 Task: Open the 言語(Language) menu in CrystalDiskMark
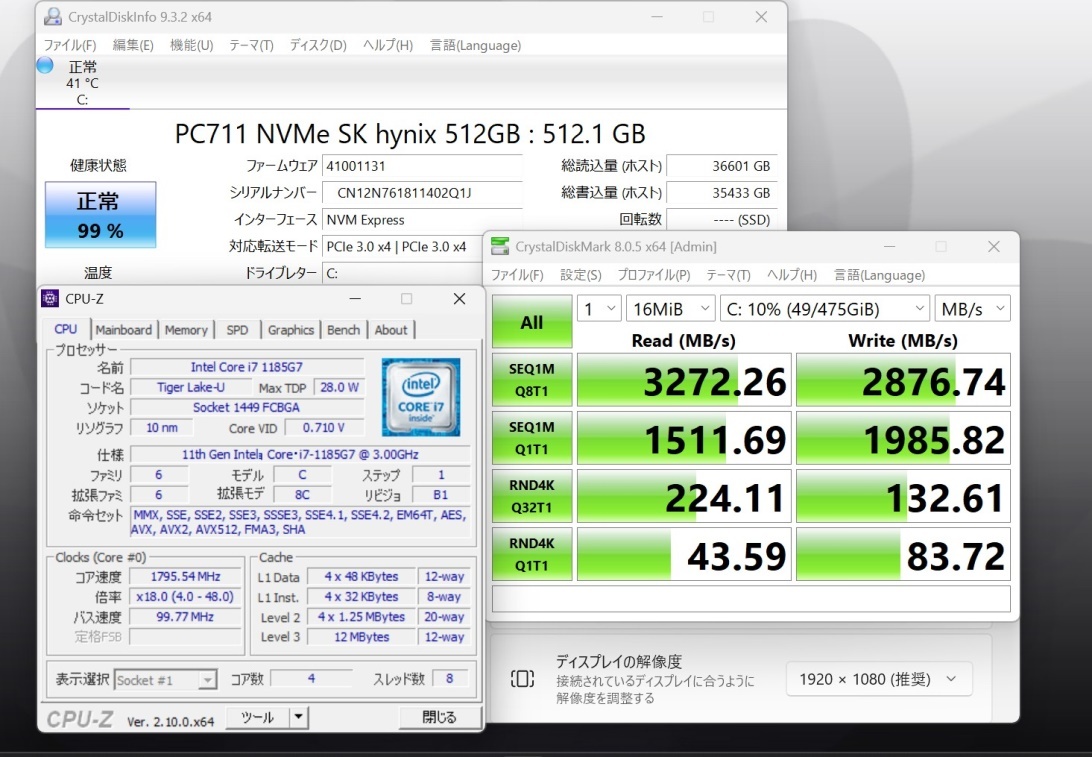880,275
